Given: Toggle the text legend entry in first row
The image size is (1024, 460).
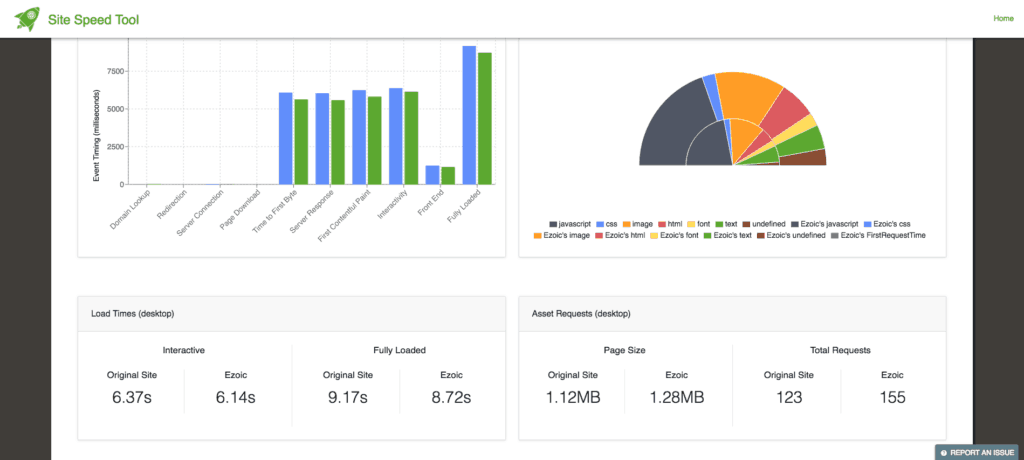Looking at the screenshot, I should (726, 224).
